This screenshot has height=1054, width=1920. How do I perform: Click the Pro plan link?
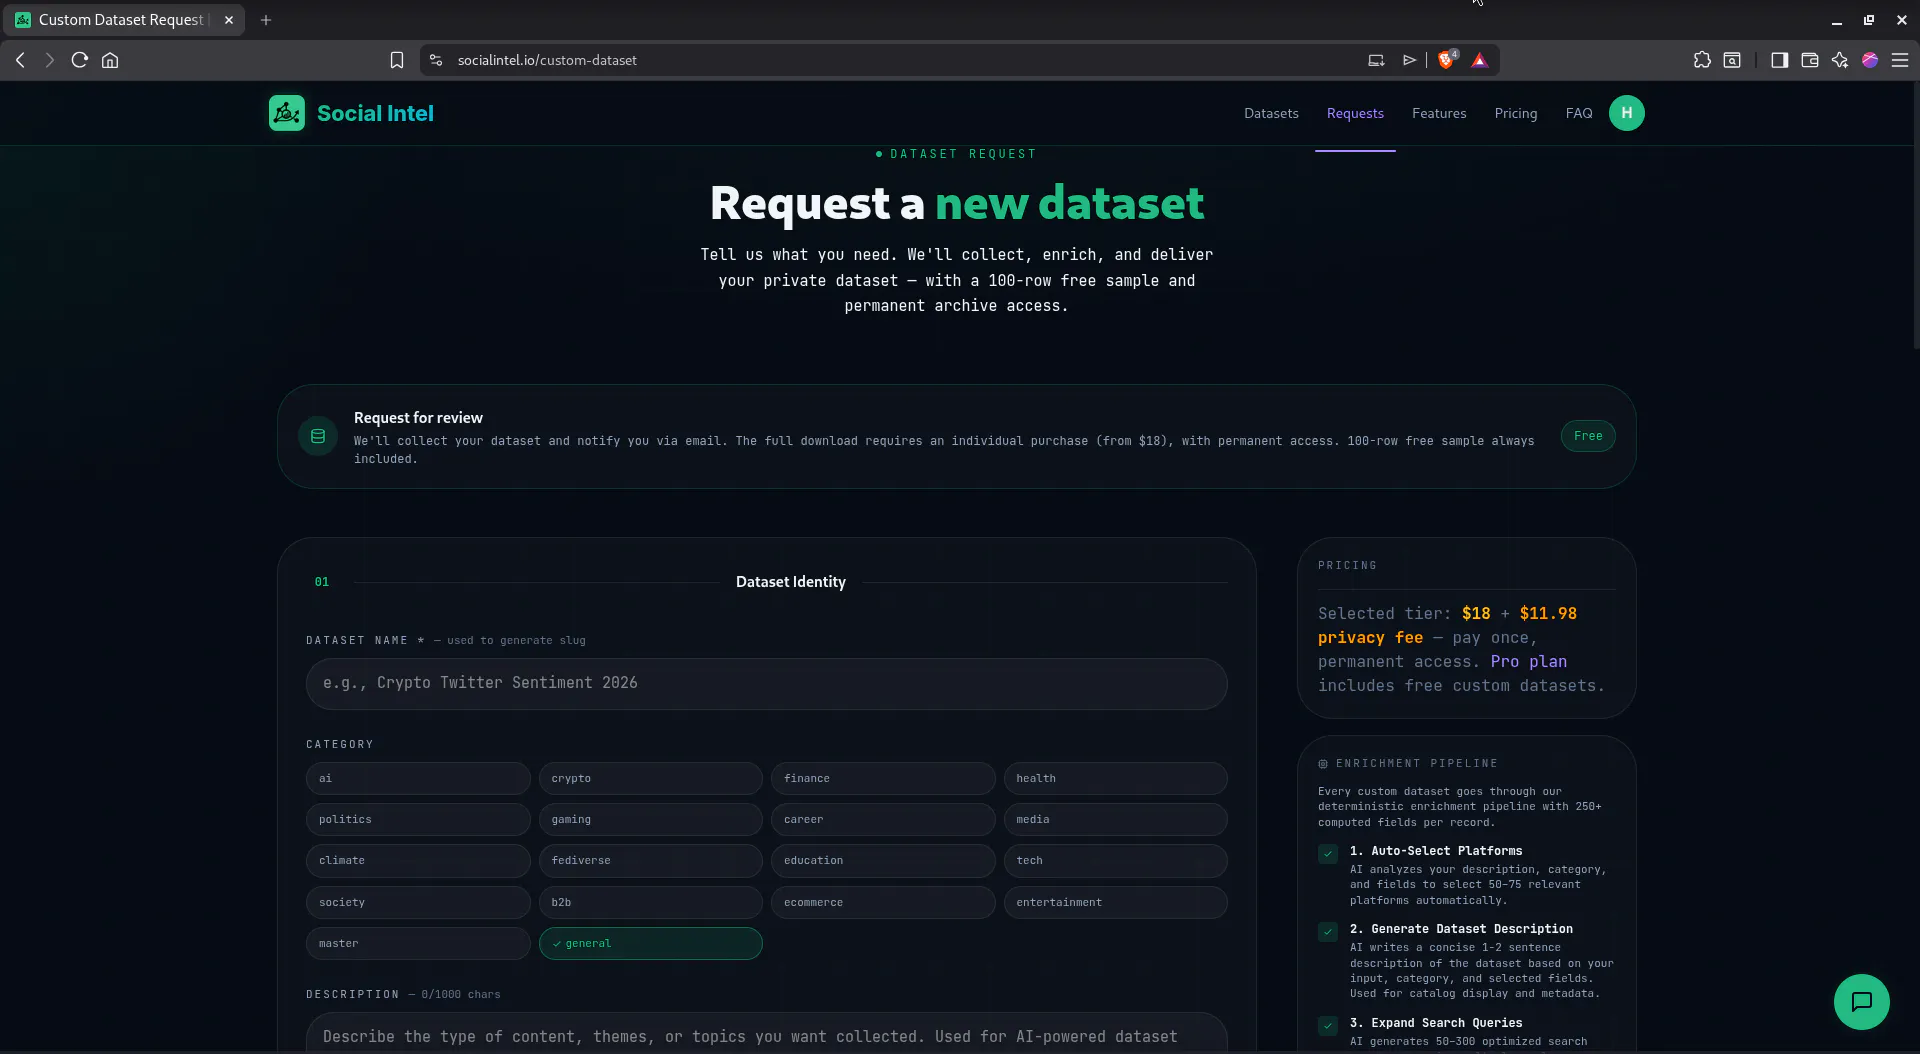click(x=1528, y=661)
